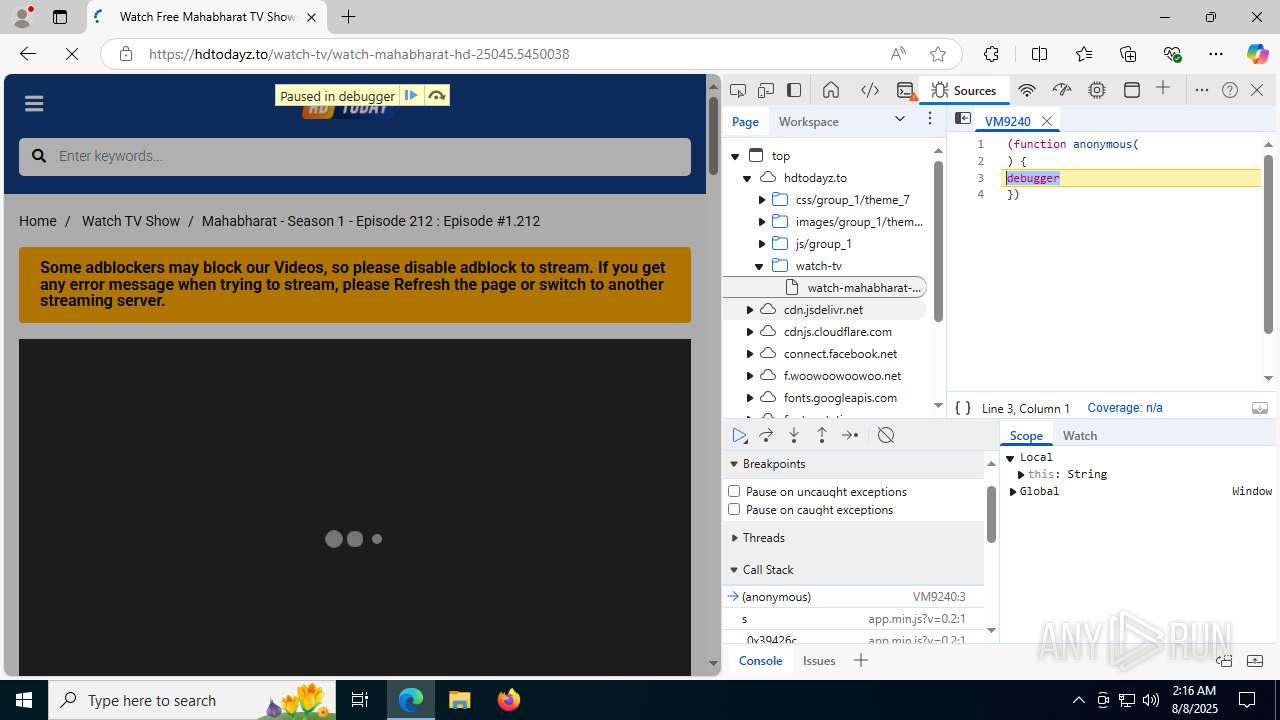Open File Explorer from the taskbar
This screenshot has height=720, width=1280.
point(460,700)
